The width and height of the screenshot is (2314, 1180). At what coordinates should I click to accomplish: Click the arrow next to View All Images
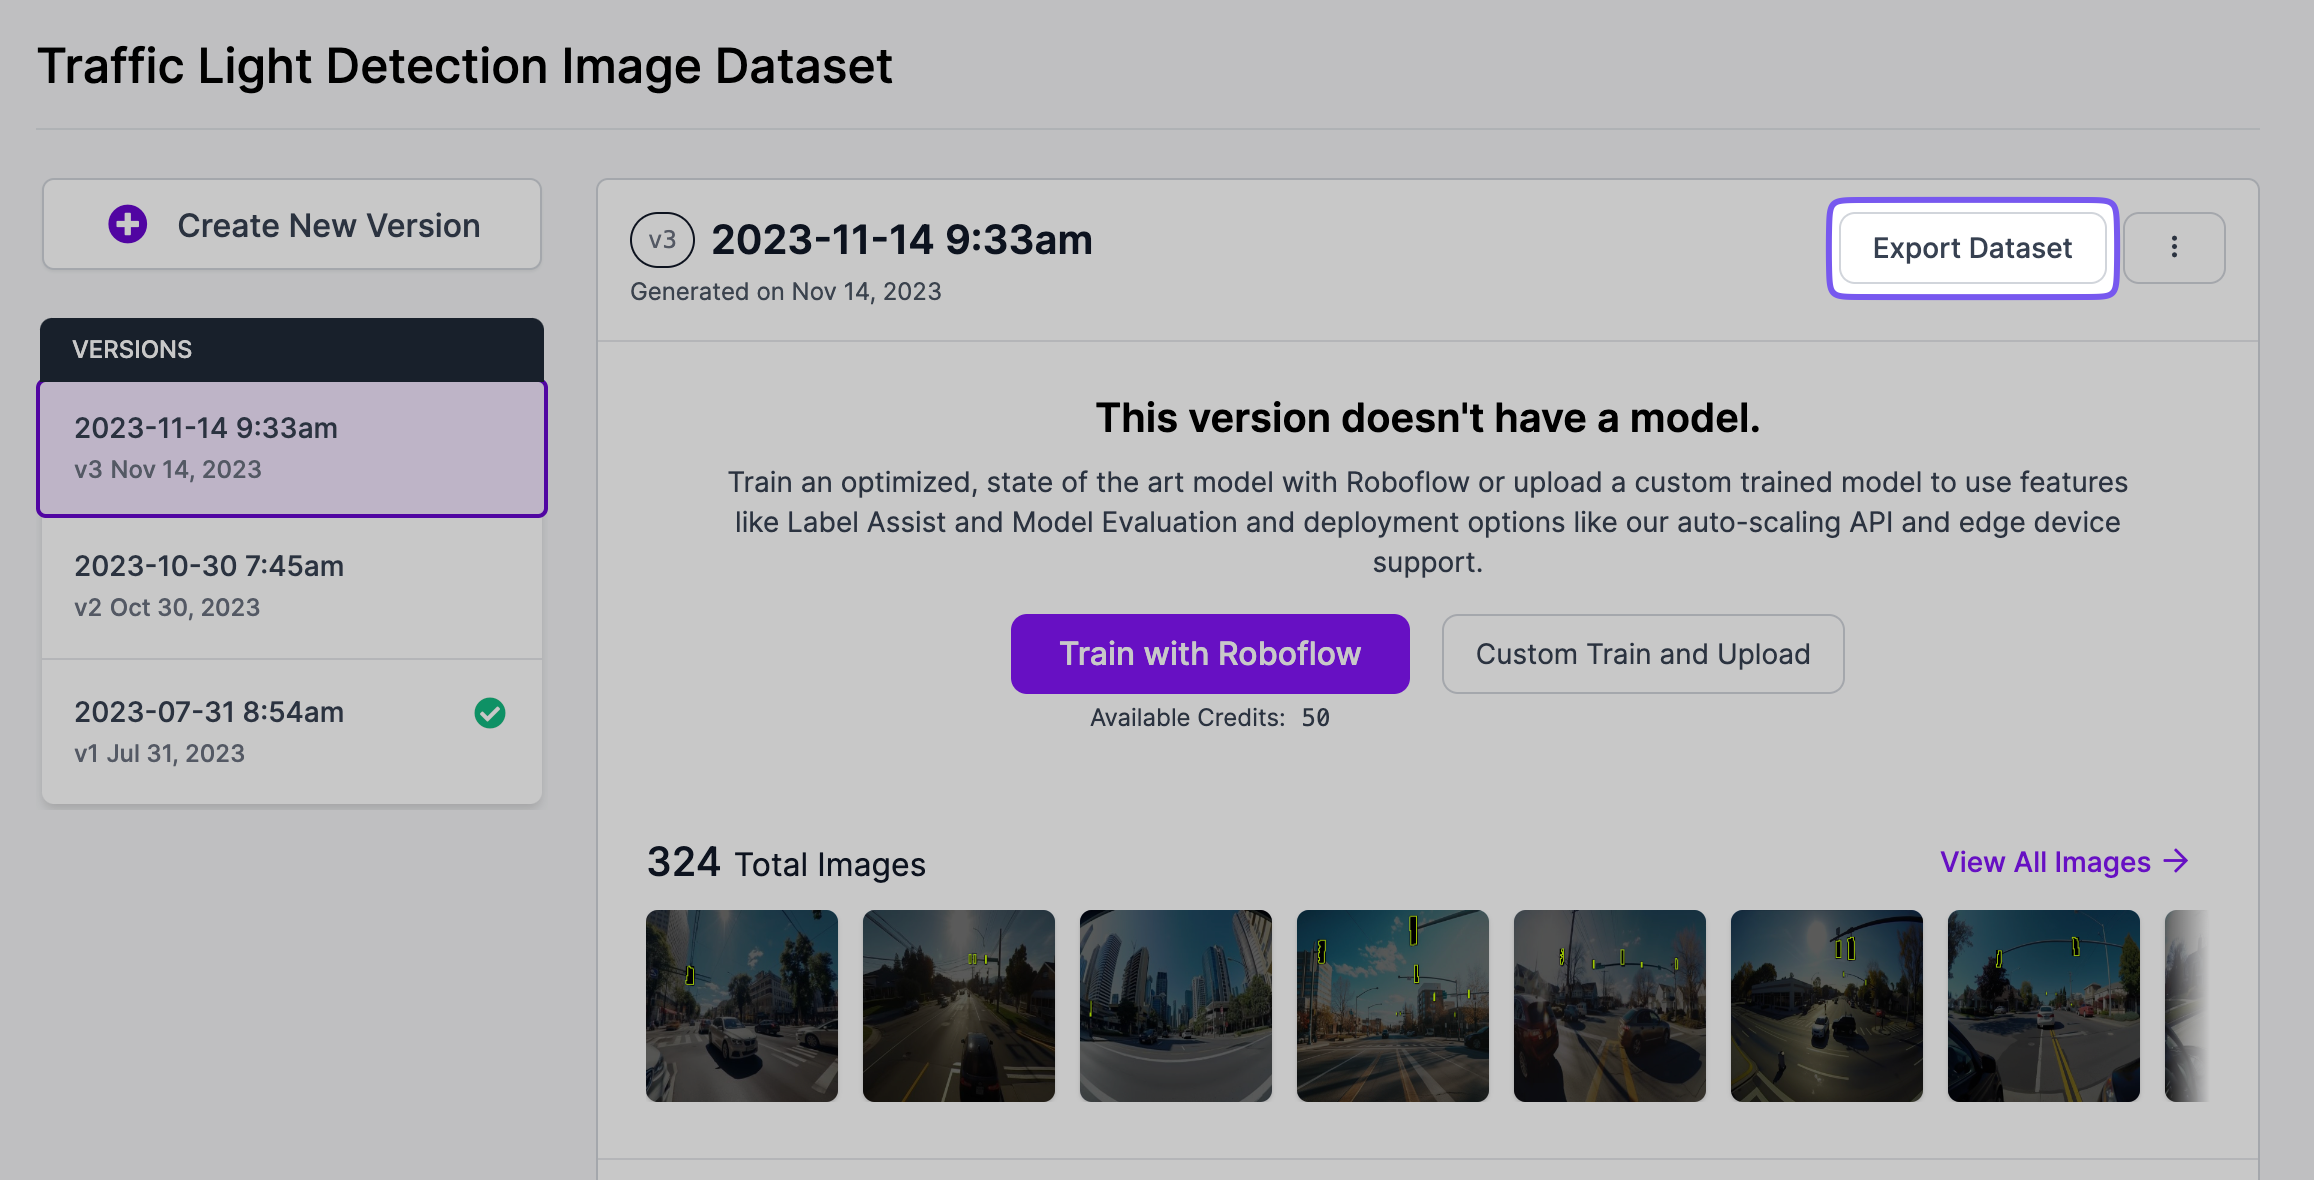coord(2176,861)
